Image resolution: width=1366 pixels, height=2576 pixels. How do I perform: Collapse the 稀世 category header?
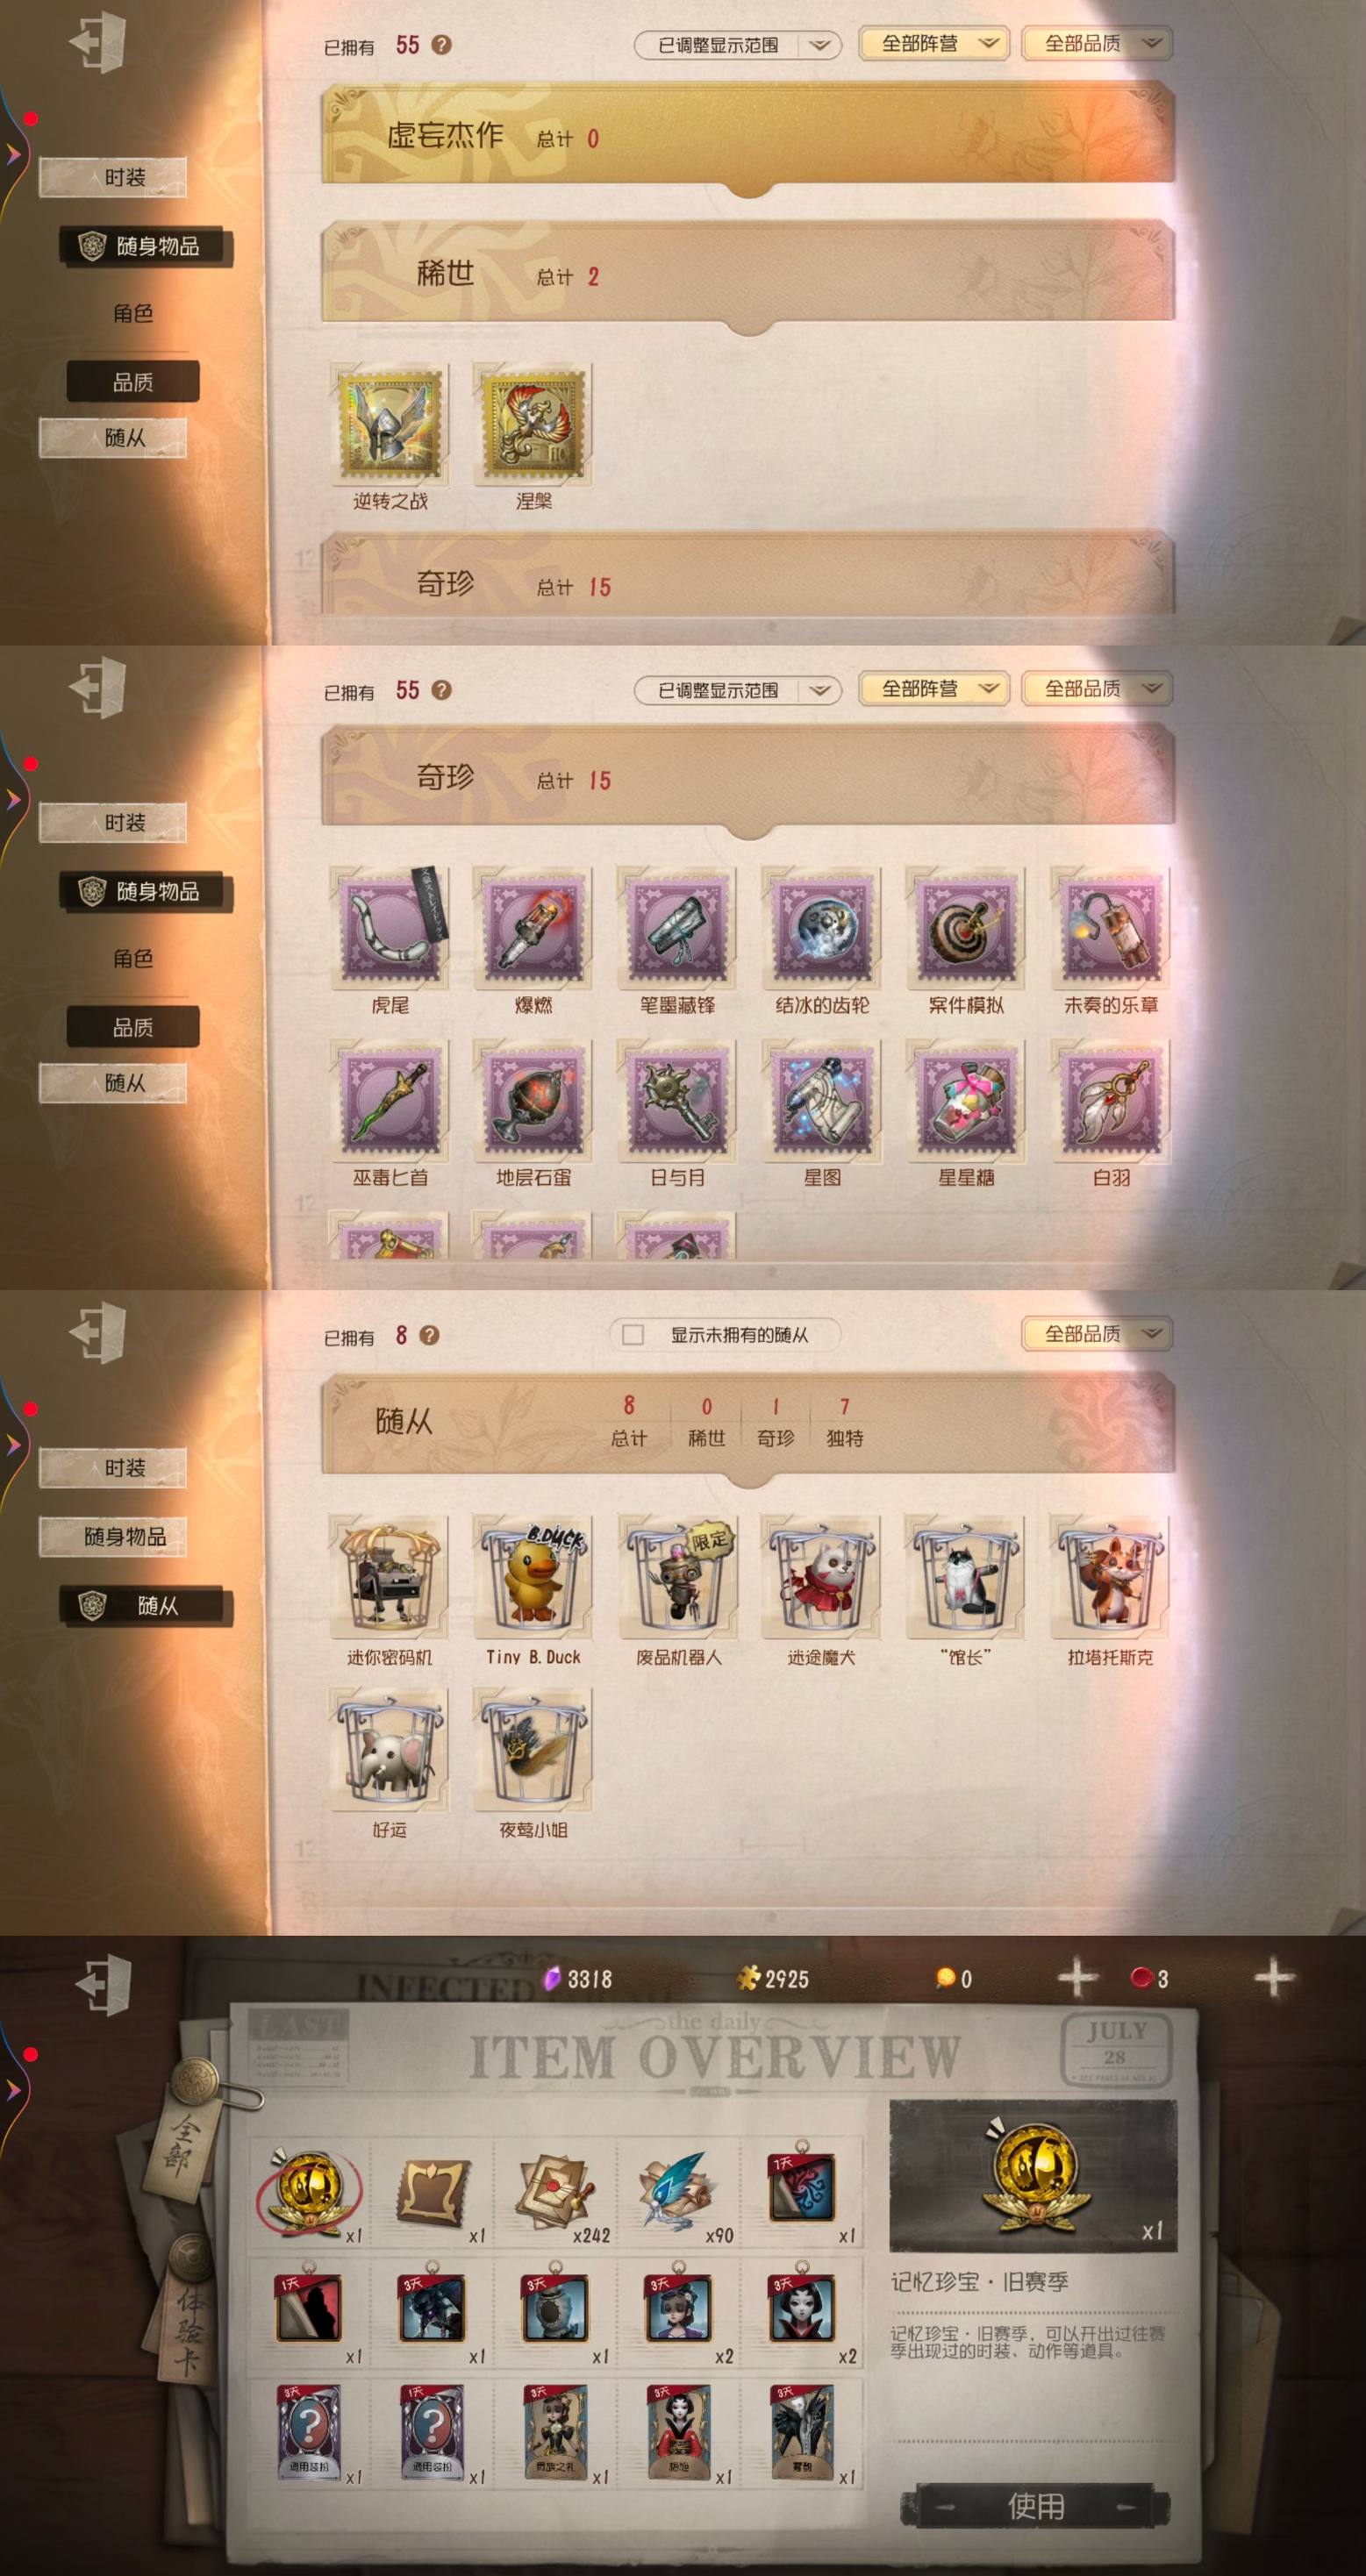tap(748, 274)
